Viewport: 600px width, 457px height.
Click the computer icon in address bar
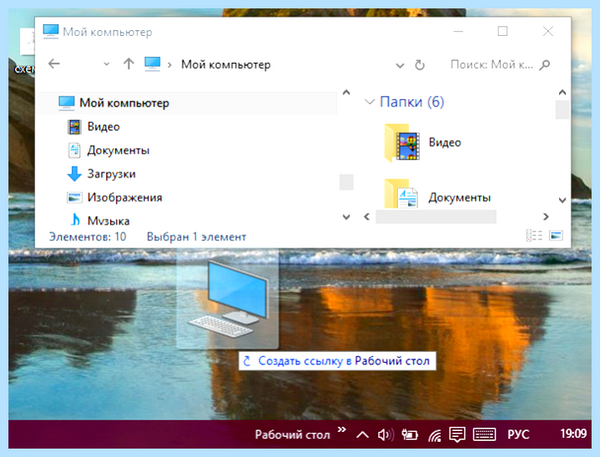coord(152,64)
